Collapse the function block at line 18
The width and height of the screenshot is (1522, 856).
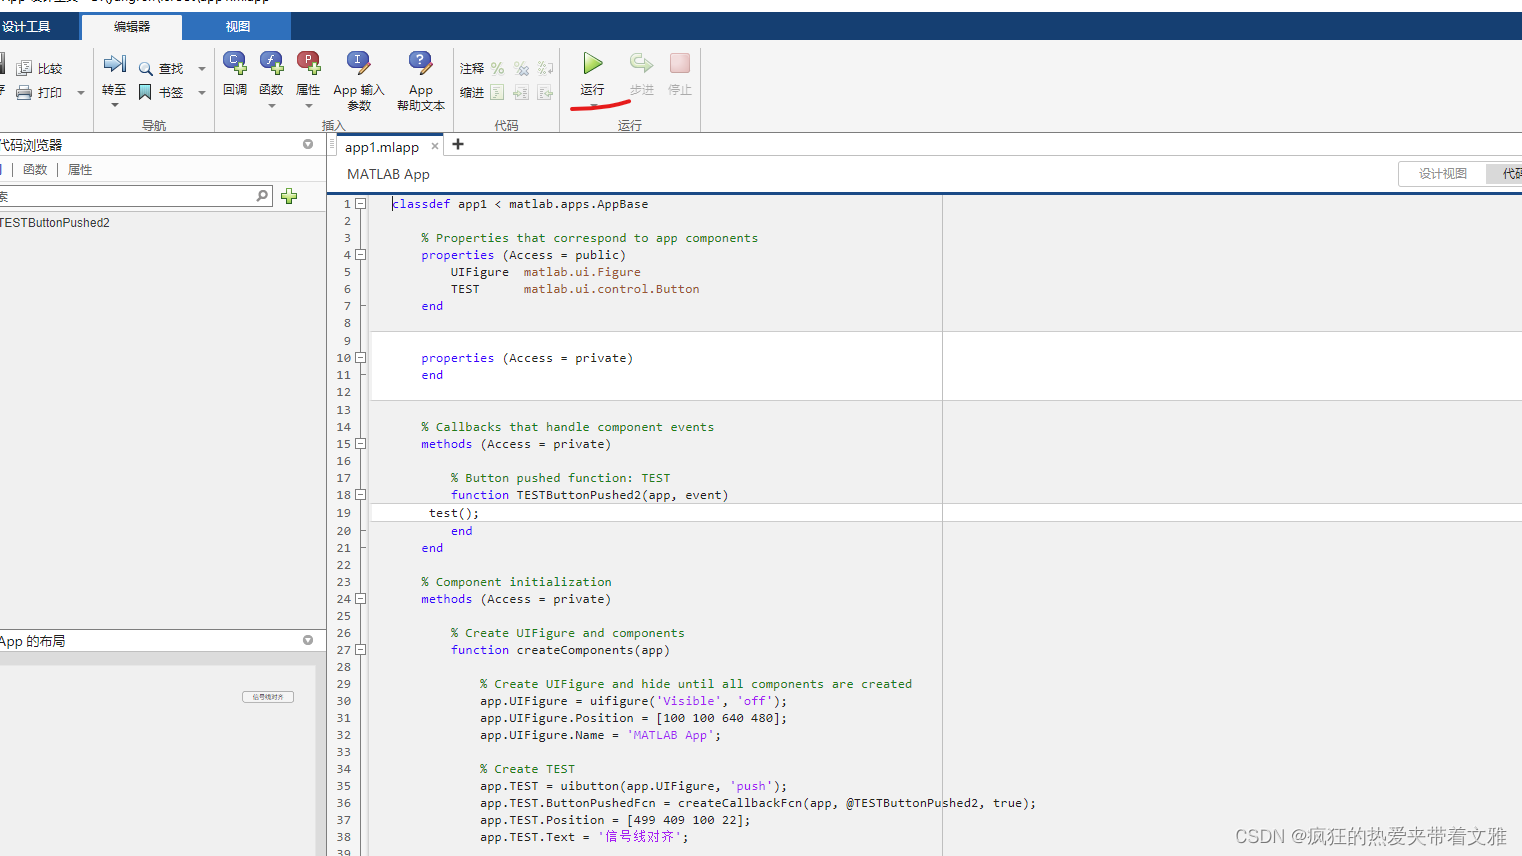[361, 494]
